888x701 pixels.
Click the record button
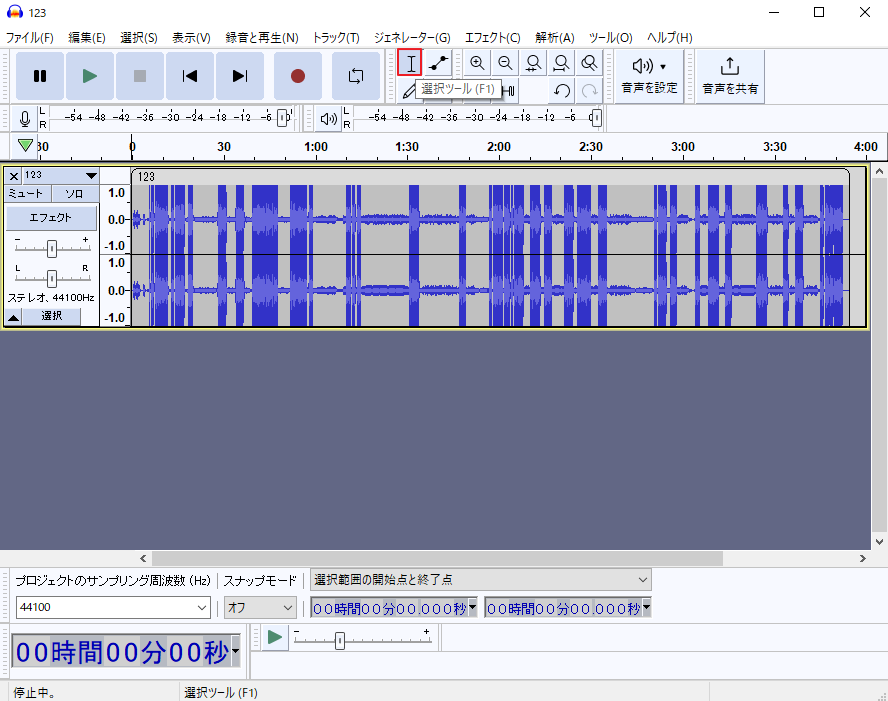(x=297, y=75)
